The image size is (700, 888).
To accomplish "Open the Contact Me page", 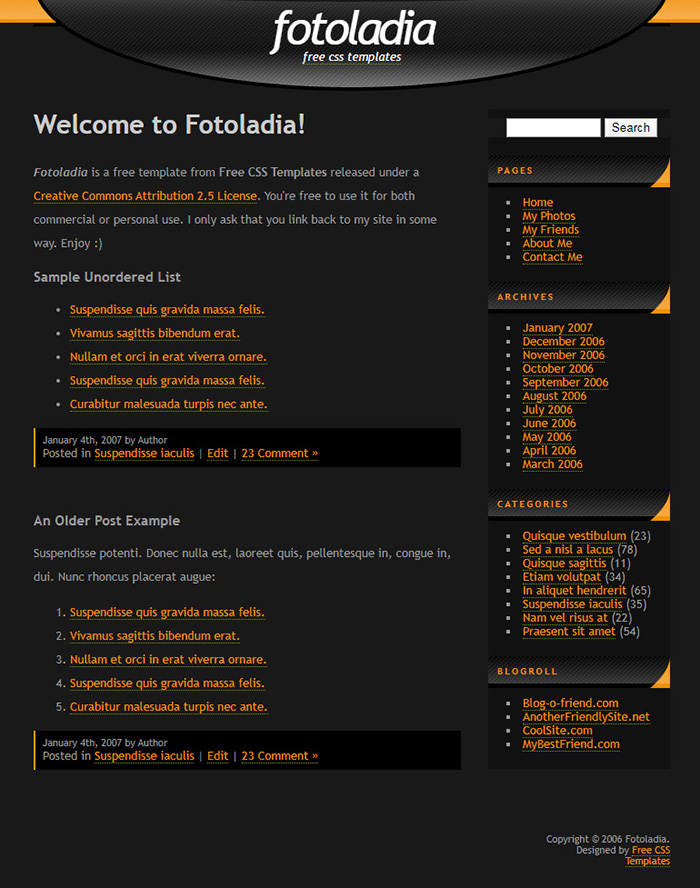I will pos(552,257).
